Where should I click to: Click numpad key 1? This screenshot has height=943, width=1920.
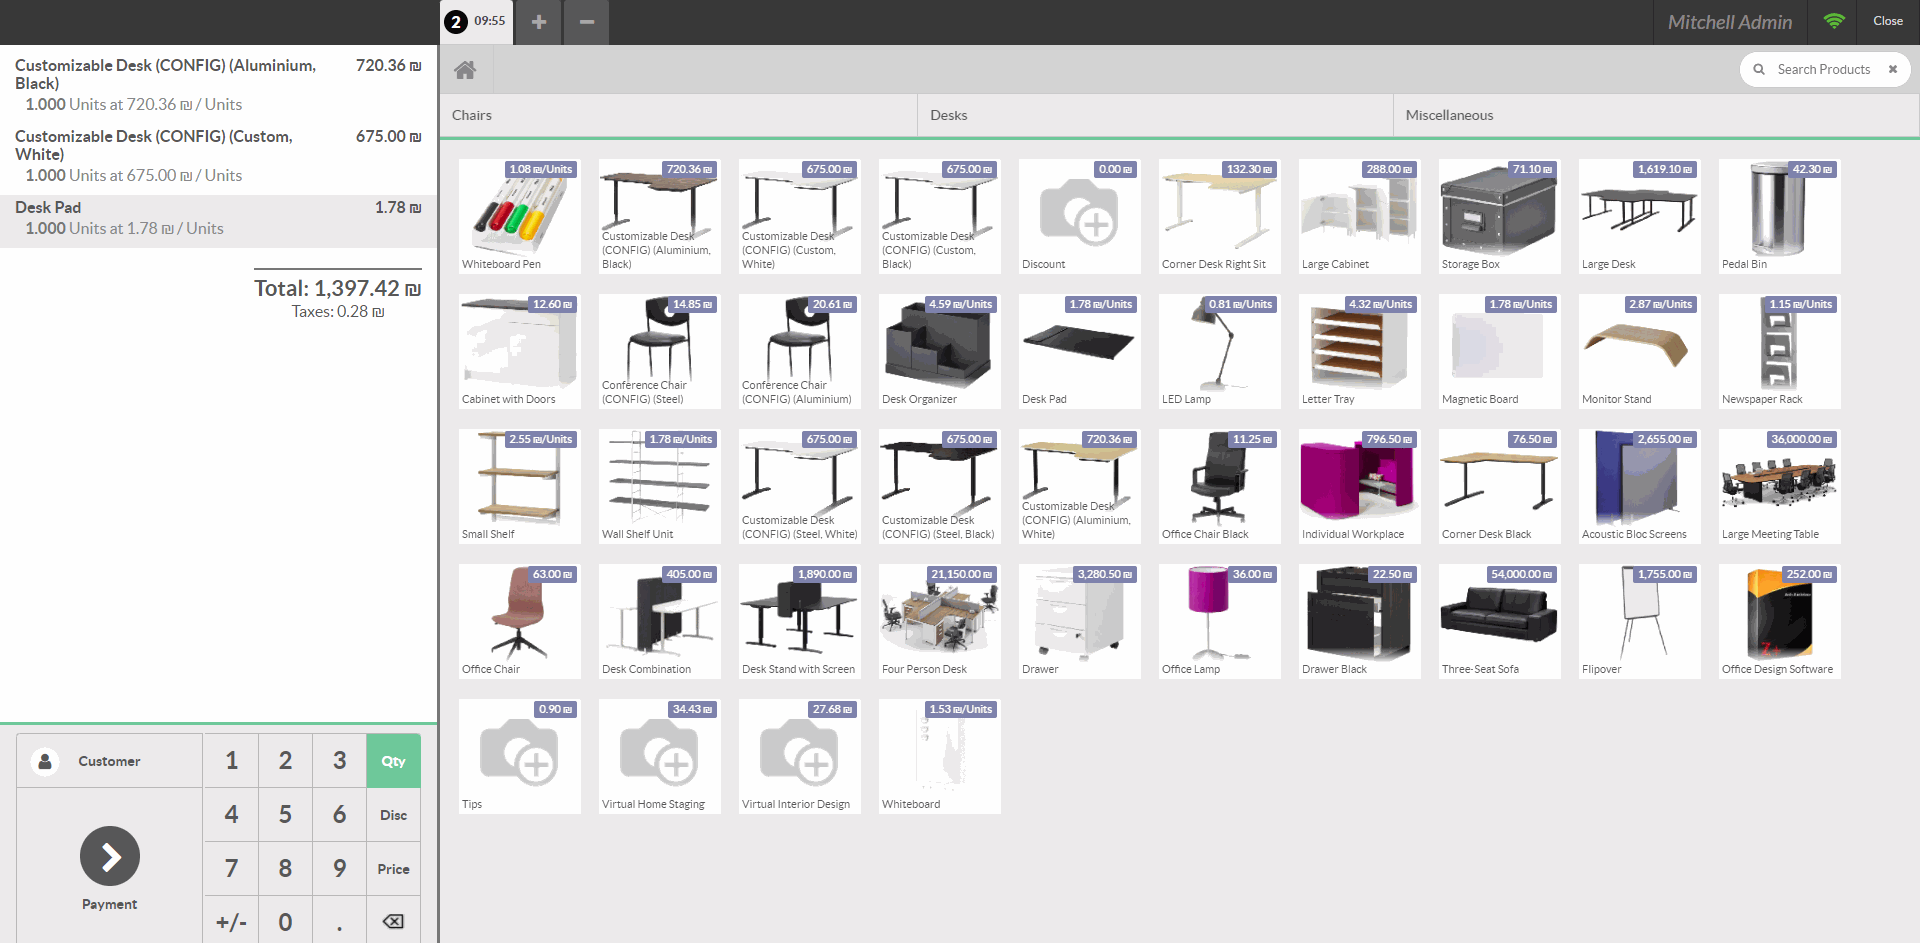click(x=232, y=761)
